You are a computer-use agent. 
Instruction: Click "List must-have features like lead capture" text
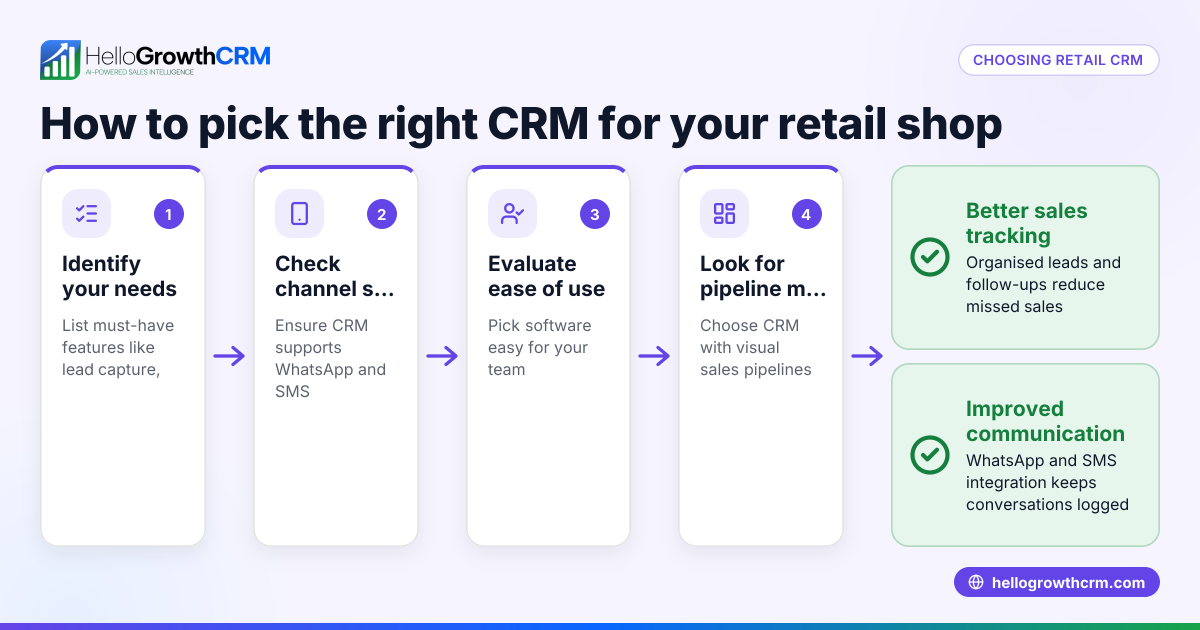coord(118,347)
